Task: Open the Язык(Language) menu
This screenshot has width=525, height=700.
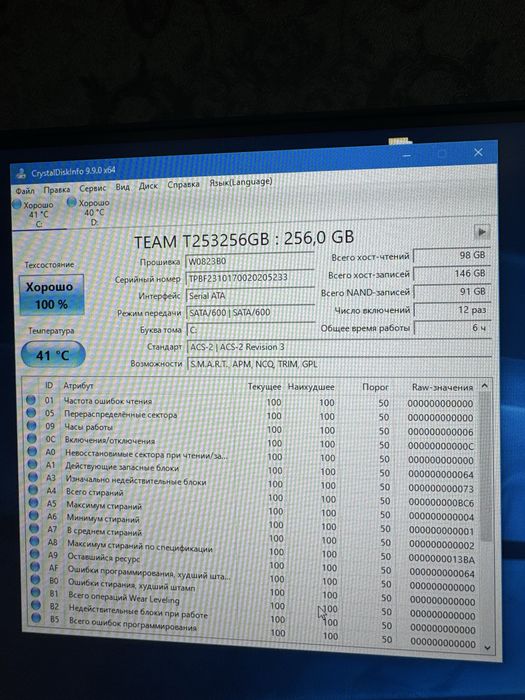Action: pos(241,182)
